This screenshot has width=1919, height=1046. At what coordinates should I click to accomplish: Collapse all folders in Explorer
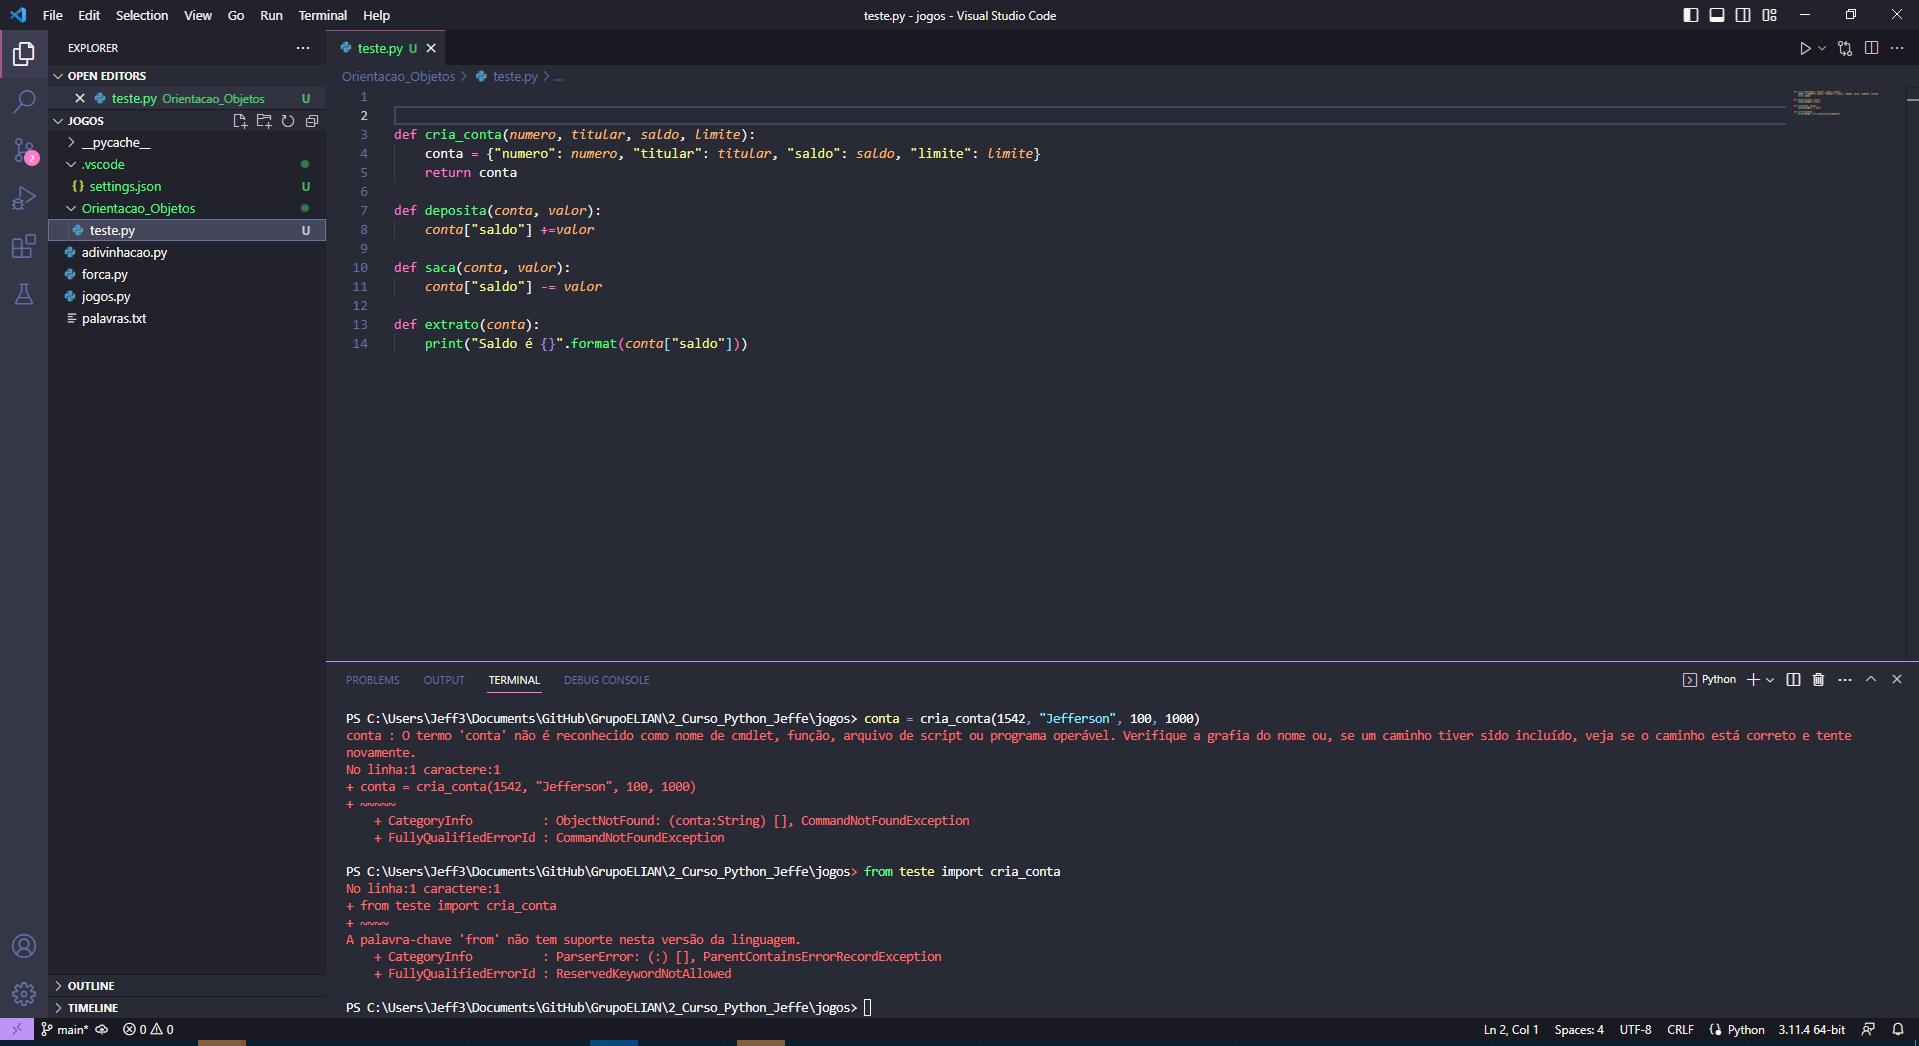[x=312, y=121]
